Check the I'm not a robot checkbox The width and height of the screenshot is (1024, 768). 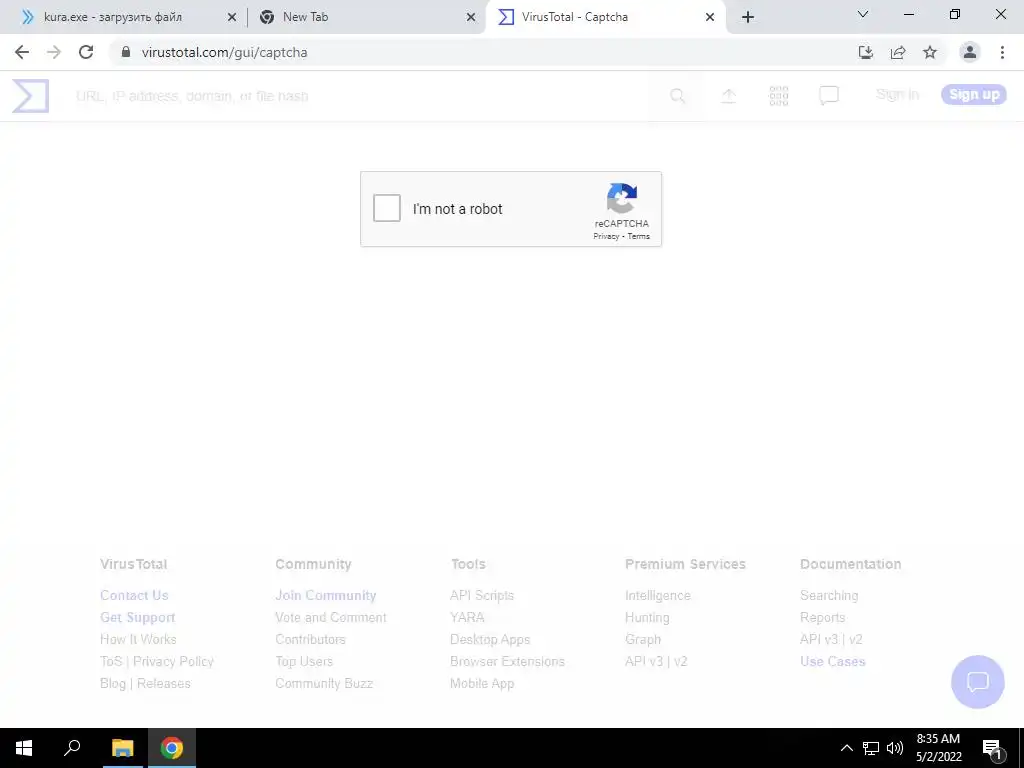pos(387,208)
